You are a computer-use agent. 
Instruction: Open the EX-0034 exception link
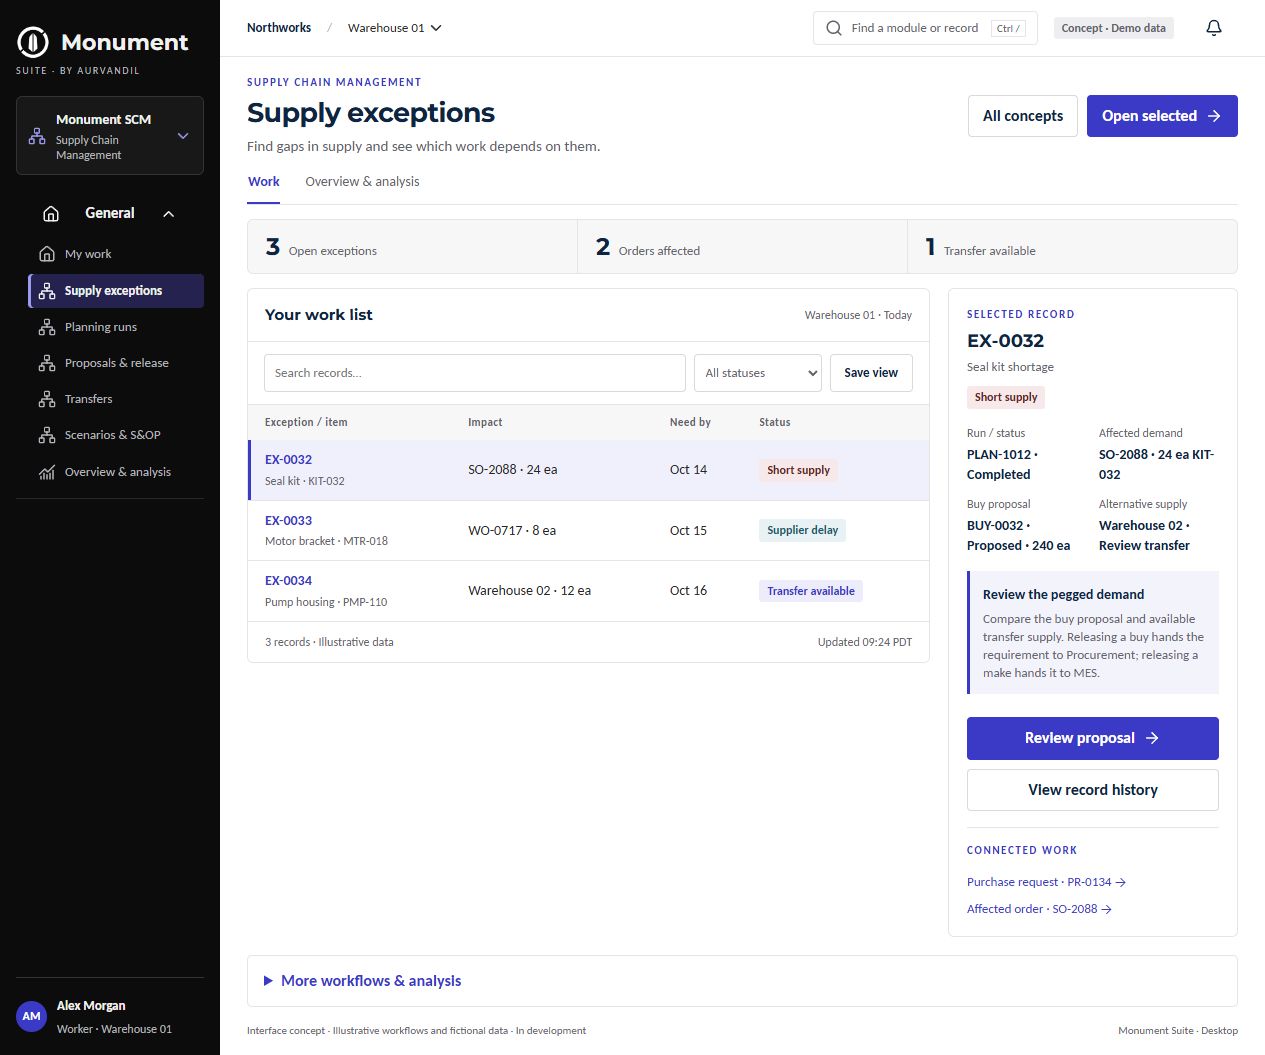(x=288, y=581)
